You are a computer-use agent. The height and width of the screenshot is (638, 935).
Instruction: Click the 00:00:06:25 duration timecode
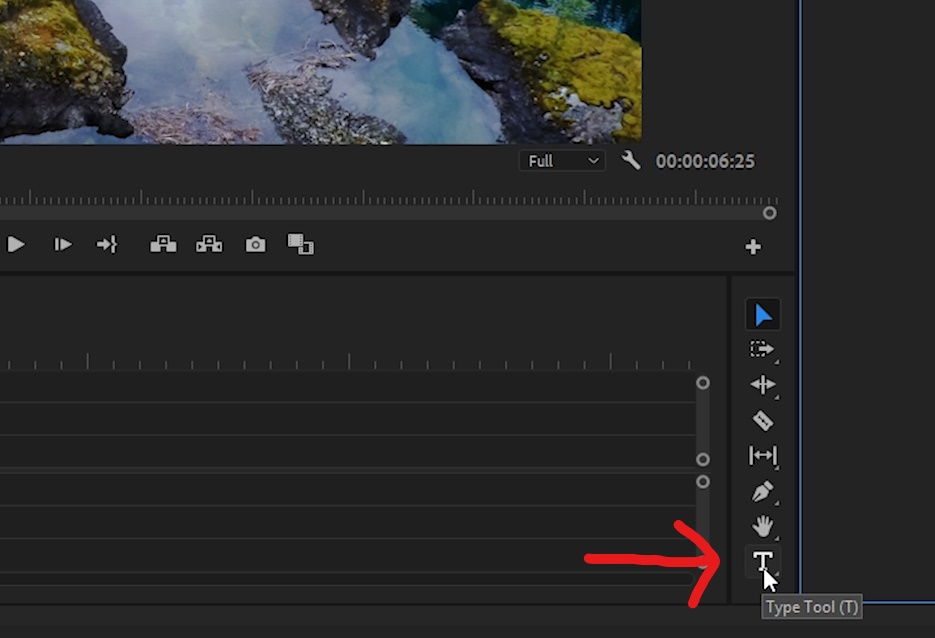pyautogui.click(x=705, y=161)
